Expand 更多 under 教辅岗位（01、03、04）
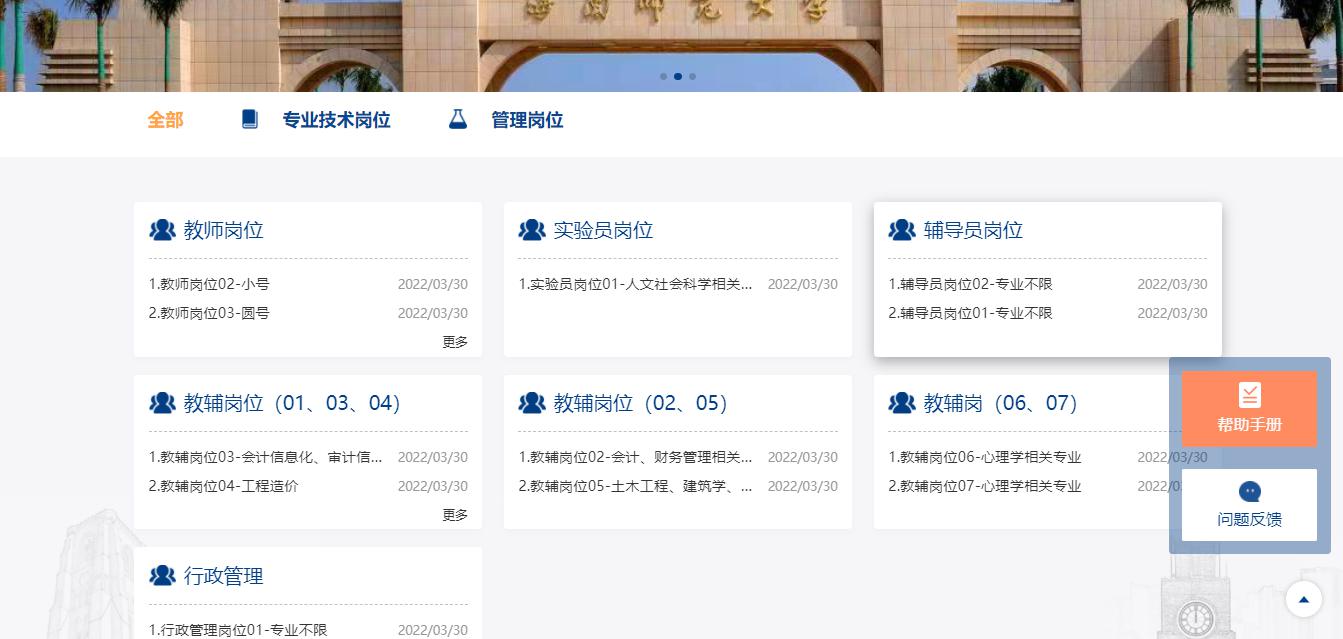1343x639 pixels. coord(455,514)
